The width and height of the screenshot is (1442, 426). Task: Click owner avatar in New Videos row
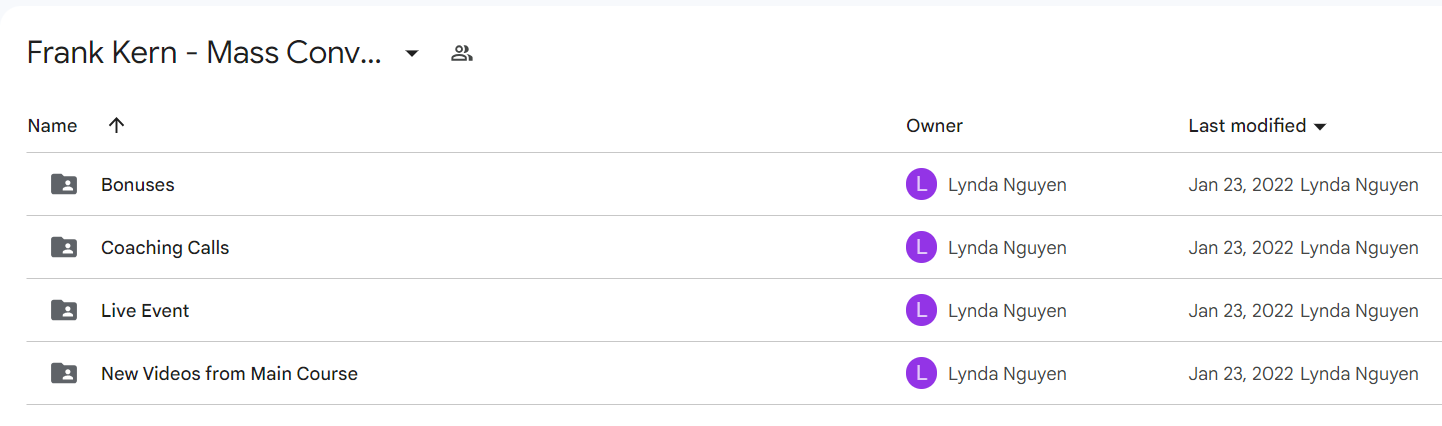(x=921, y=373)
